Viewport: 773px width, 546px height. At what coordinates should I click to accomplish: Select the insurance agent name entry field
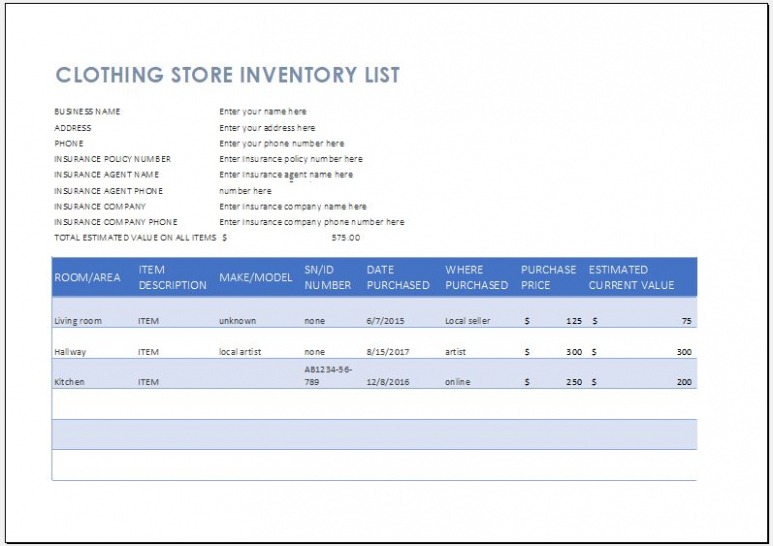coord(286,175)
